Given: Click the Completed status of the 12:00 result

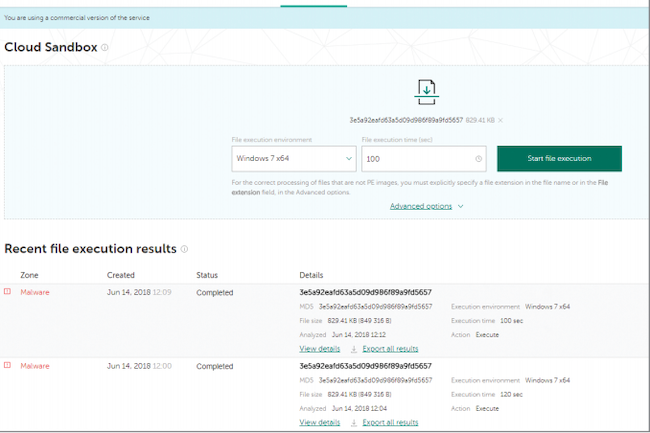Looking at the screenshot, I should tap(215, 366).
